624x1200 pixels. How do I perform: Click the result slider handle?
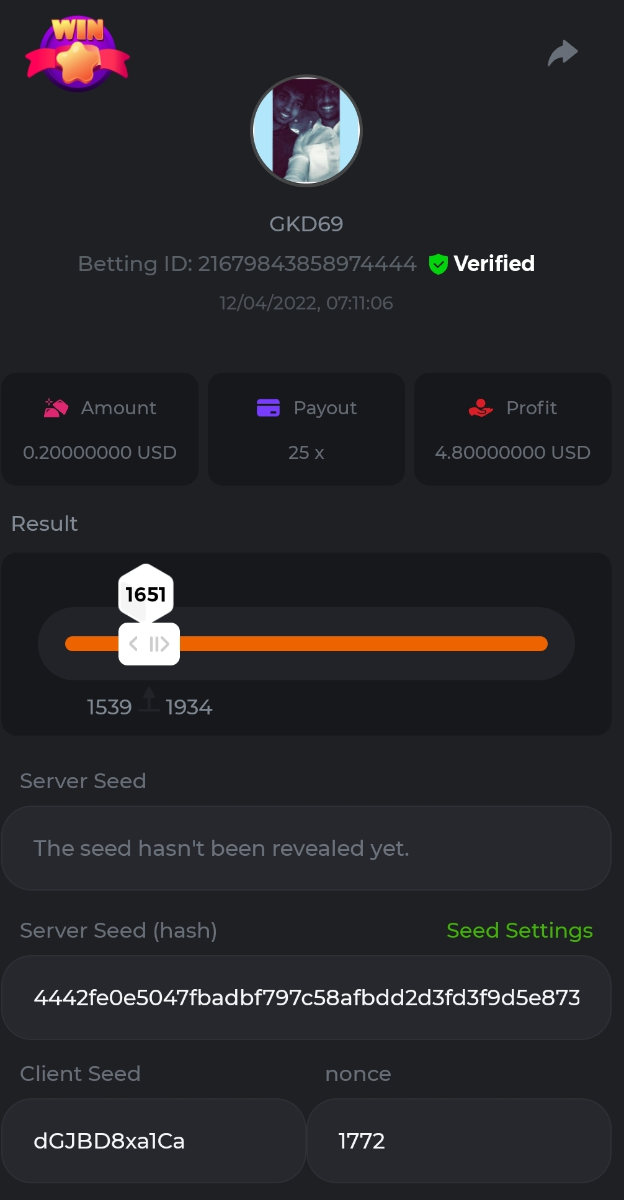(x=149, y=644)
